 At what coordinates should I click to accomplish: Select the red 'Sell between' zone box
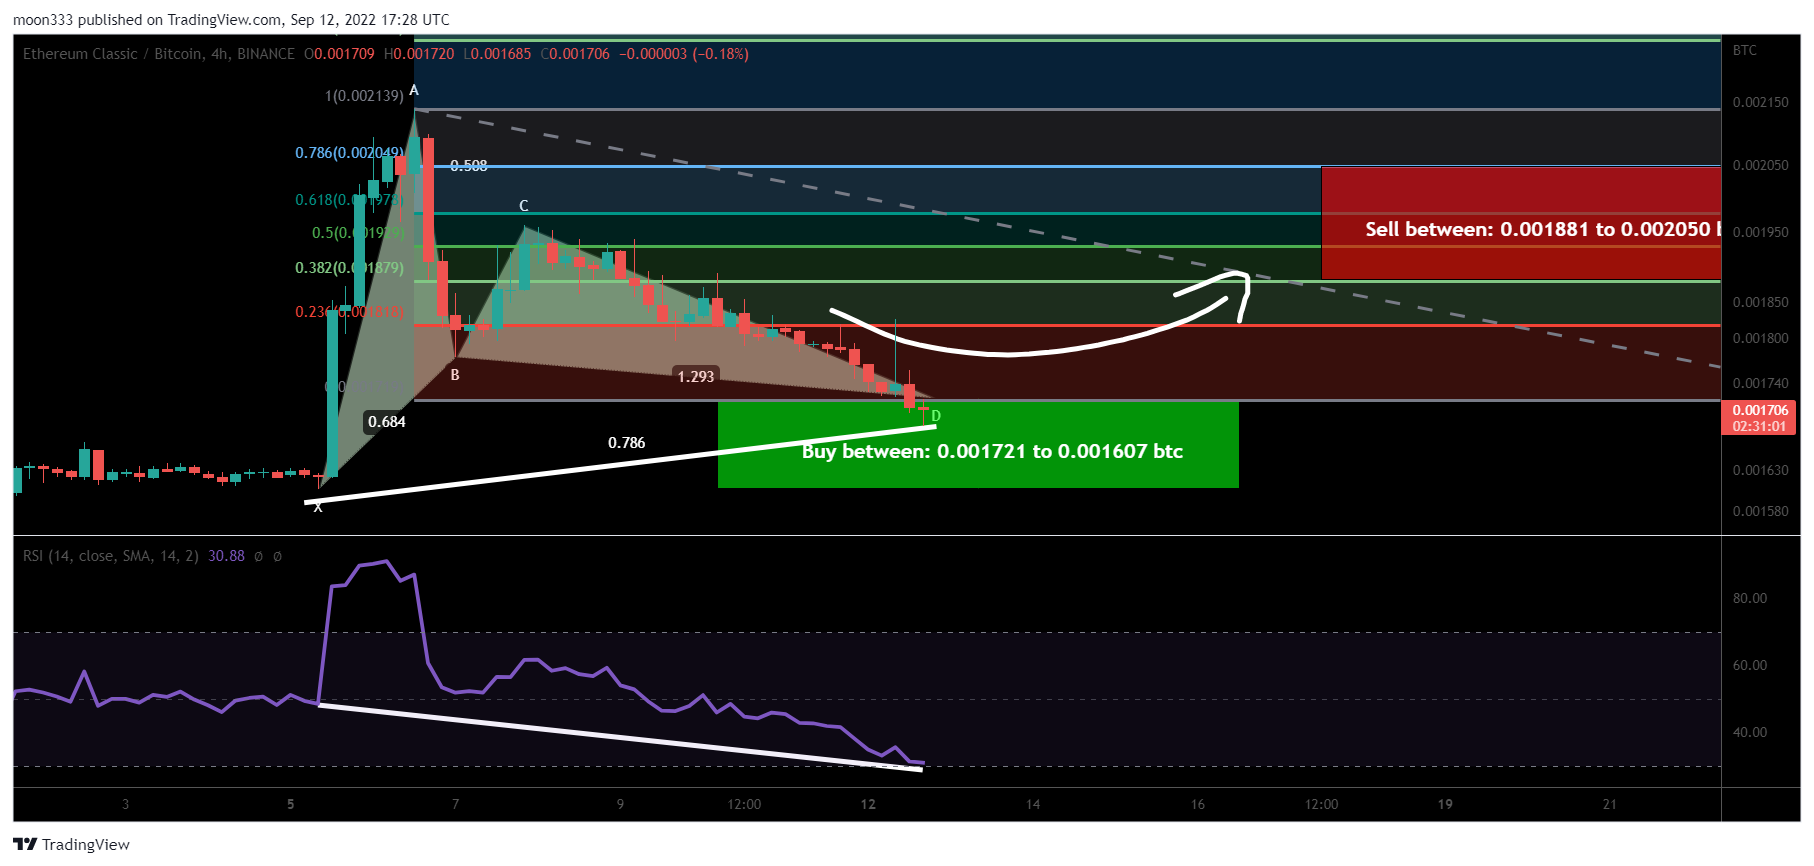[x=1521, y=223]
